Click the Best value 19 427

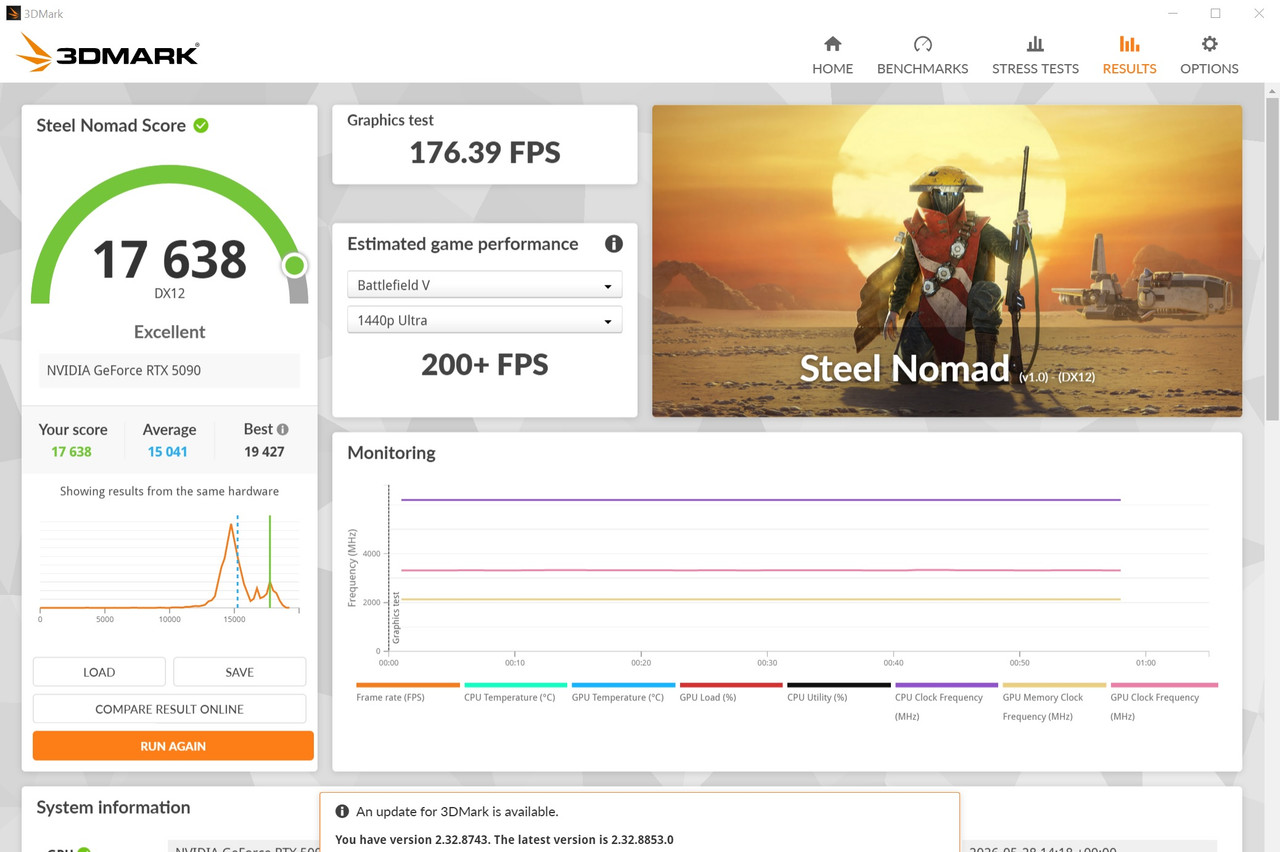[x=264, y=452]
